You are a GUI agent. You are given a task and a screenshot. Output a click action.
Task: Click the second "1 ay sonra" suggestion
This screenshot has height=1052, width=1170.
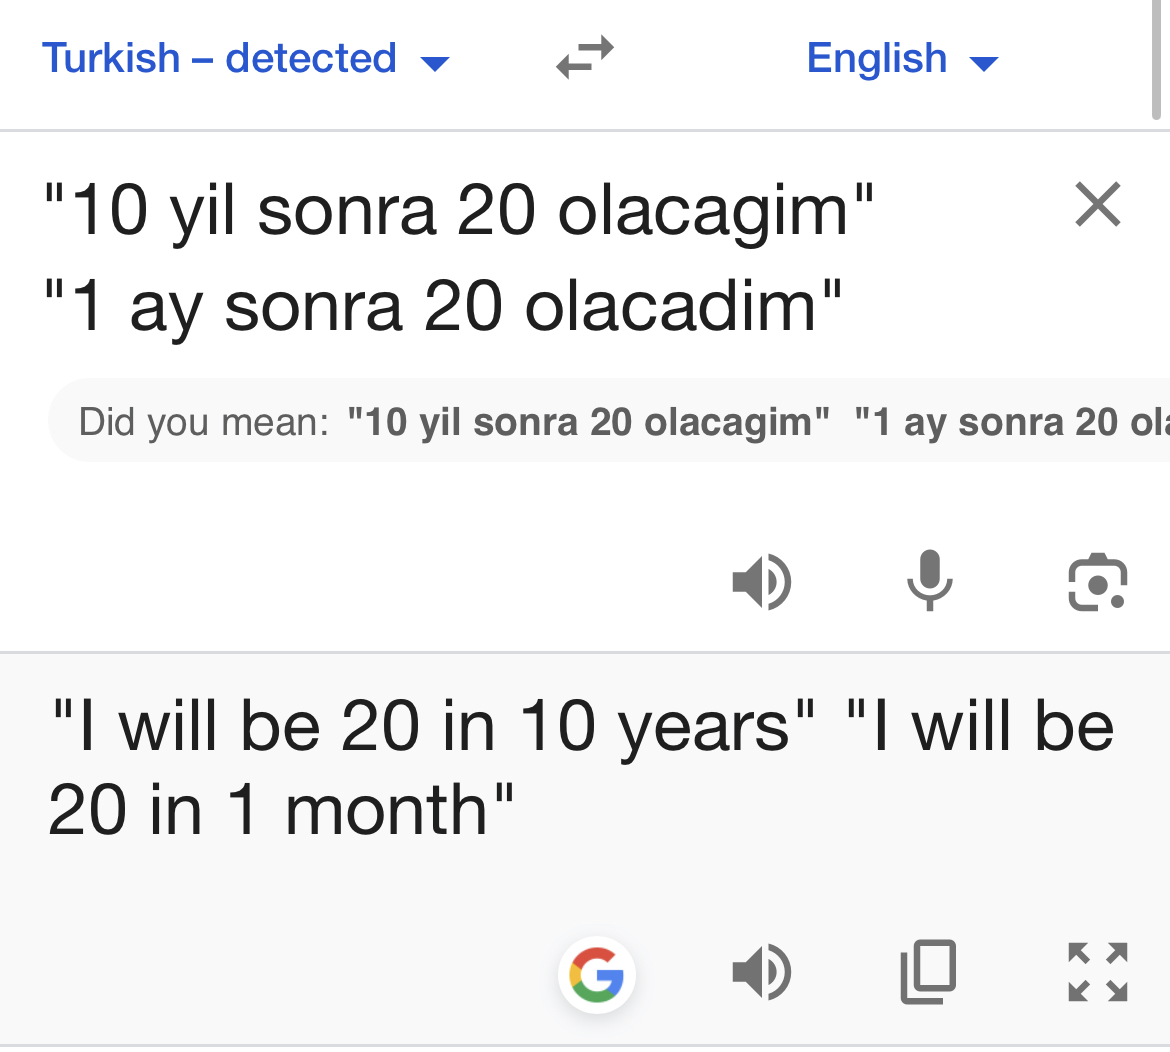click(x=1010, y=422)
